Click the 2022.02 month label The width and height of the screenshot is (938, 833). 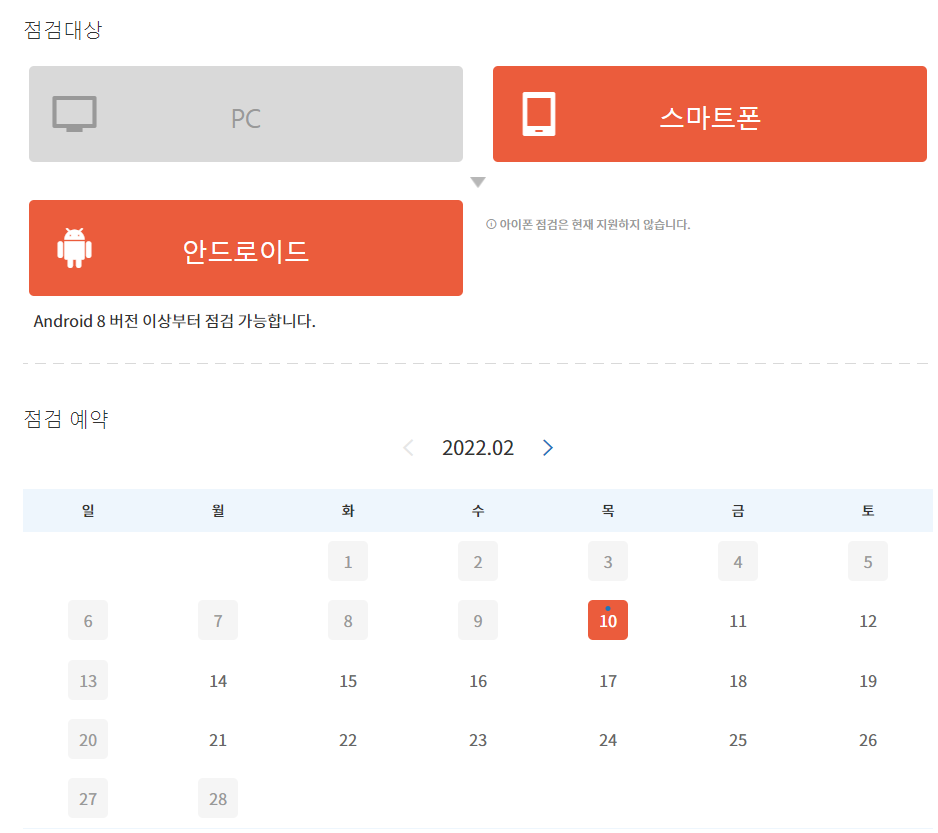click(478, 447)
